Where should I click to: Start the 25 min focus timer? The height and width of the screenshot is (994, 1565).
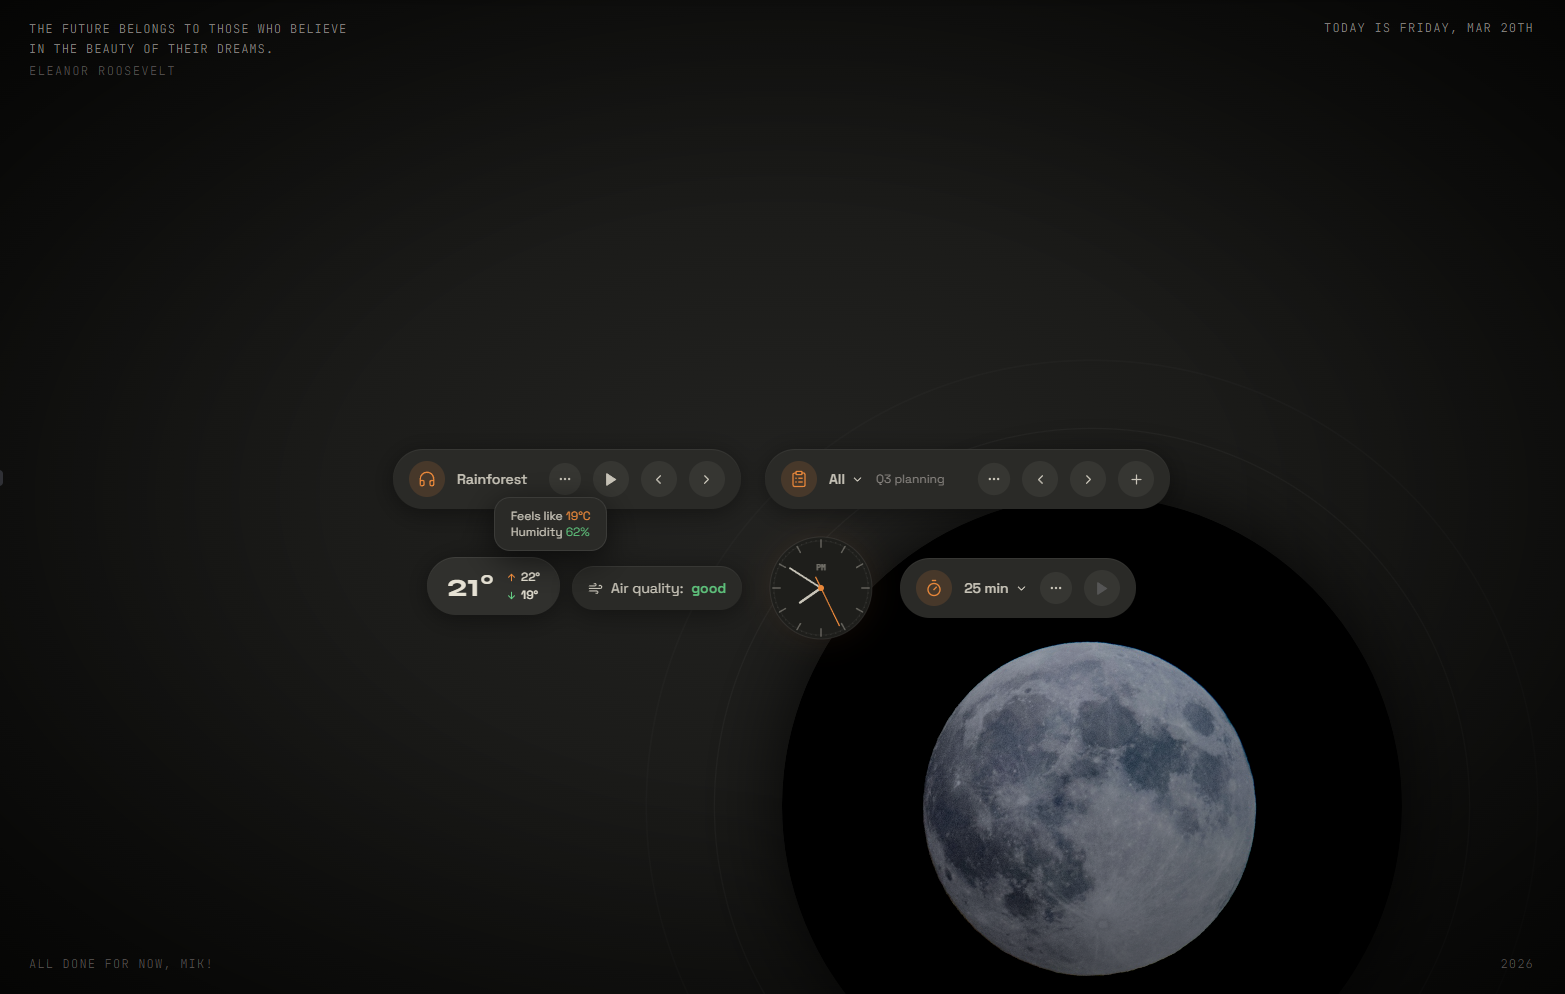[x=1102, y=588]
